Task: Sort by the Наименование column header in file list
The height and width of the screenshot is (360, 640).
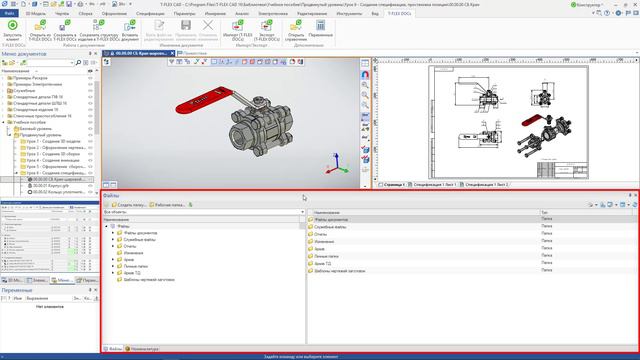Action: pyautogui.click(x=423, y=212)
